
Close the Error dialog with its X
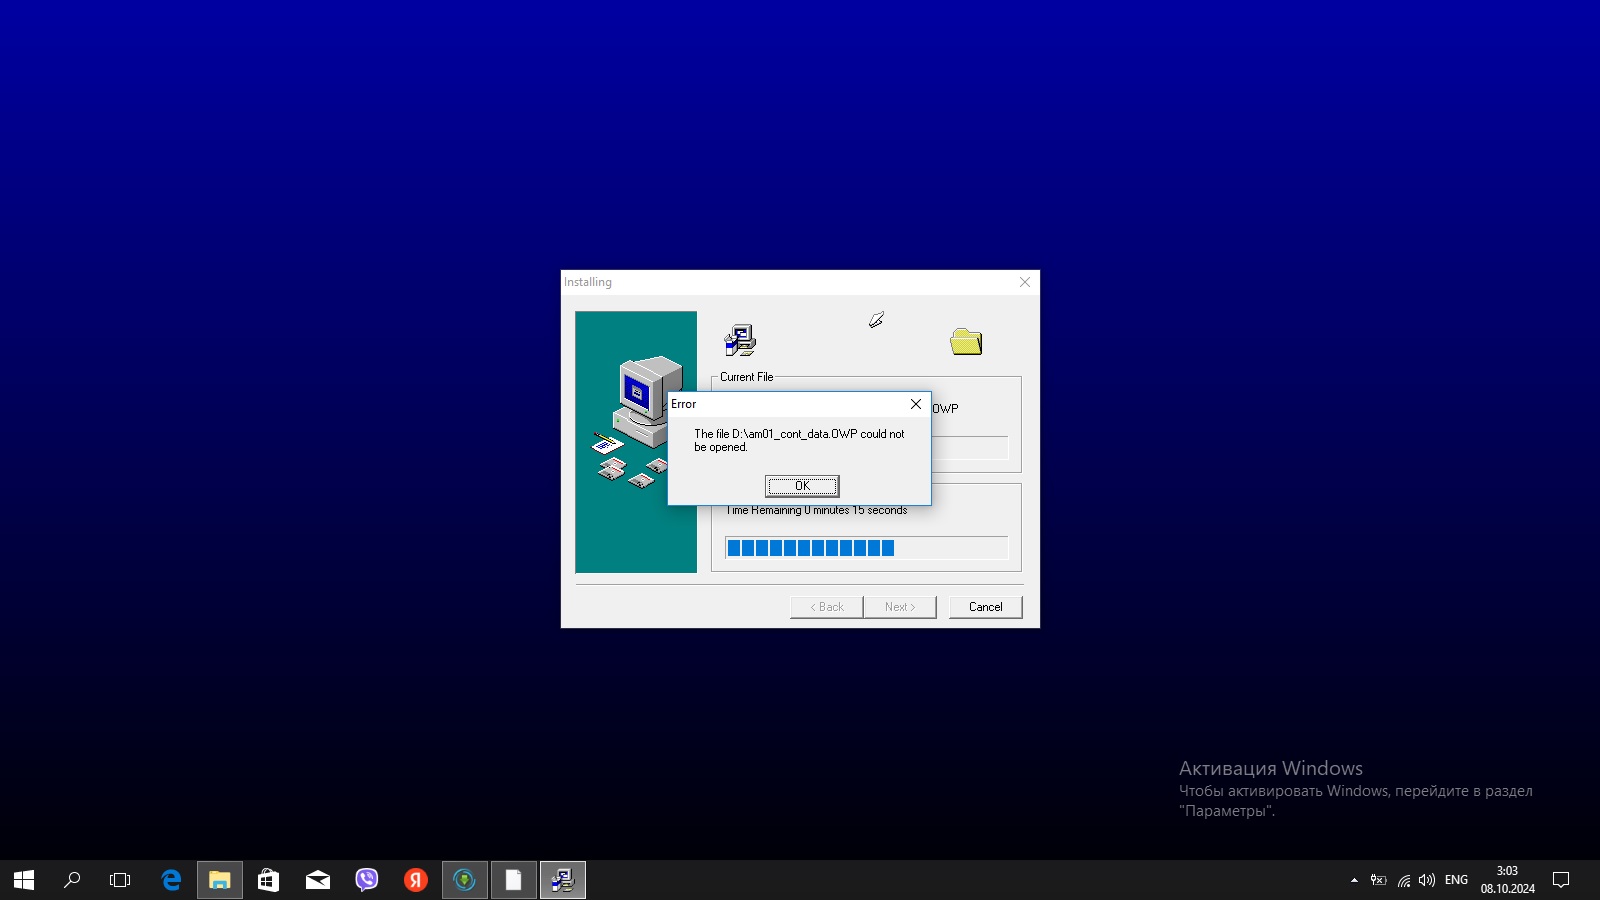click(x=915, y=404)
